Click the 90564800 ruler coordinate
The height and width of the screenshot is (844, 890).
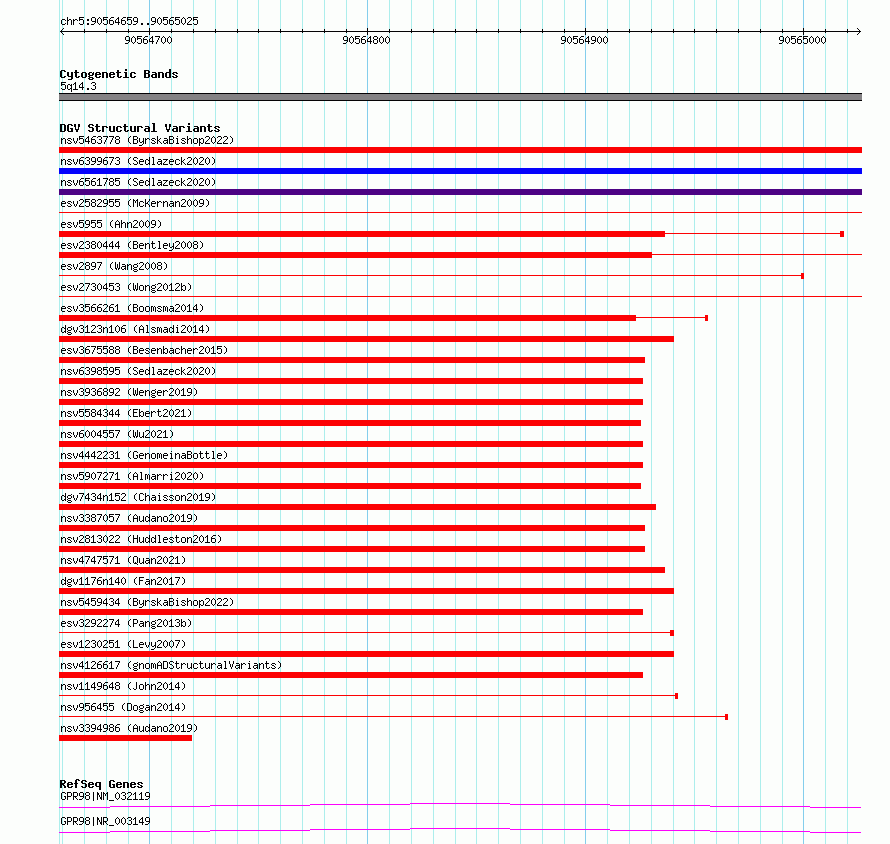[x=366, y=40]
